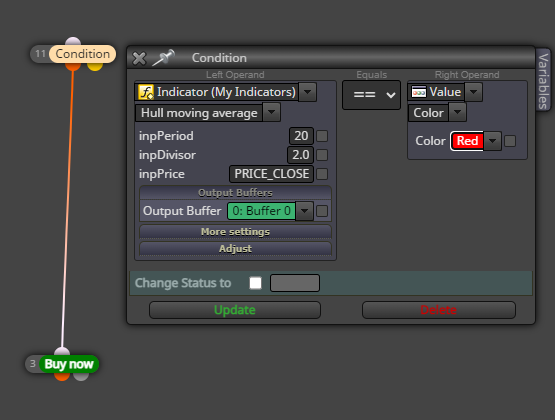Click the top input connector of Condition node
This screenshot has width=555, height=420.
click(73, 41)
